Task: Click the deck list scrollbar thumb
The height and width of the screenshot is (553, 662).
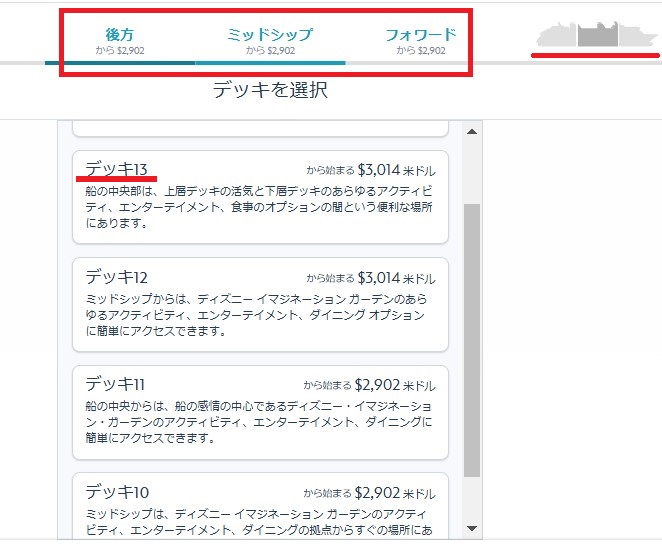Action: pos(472,340)
